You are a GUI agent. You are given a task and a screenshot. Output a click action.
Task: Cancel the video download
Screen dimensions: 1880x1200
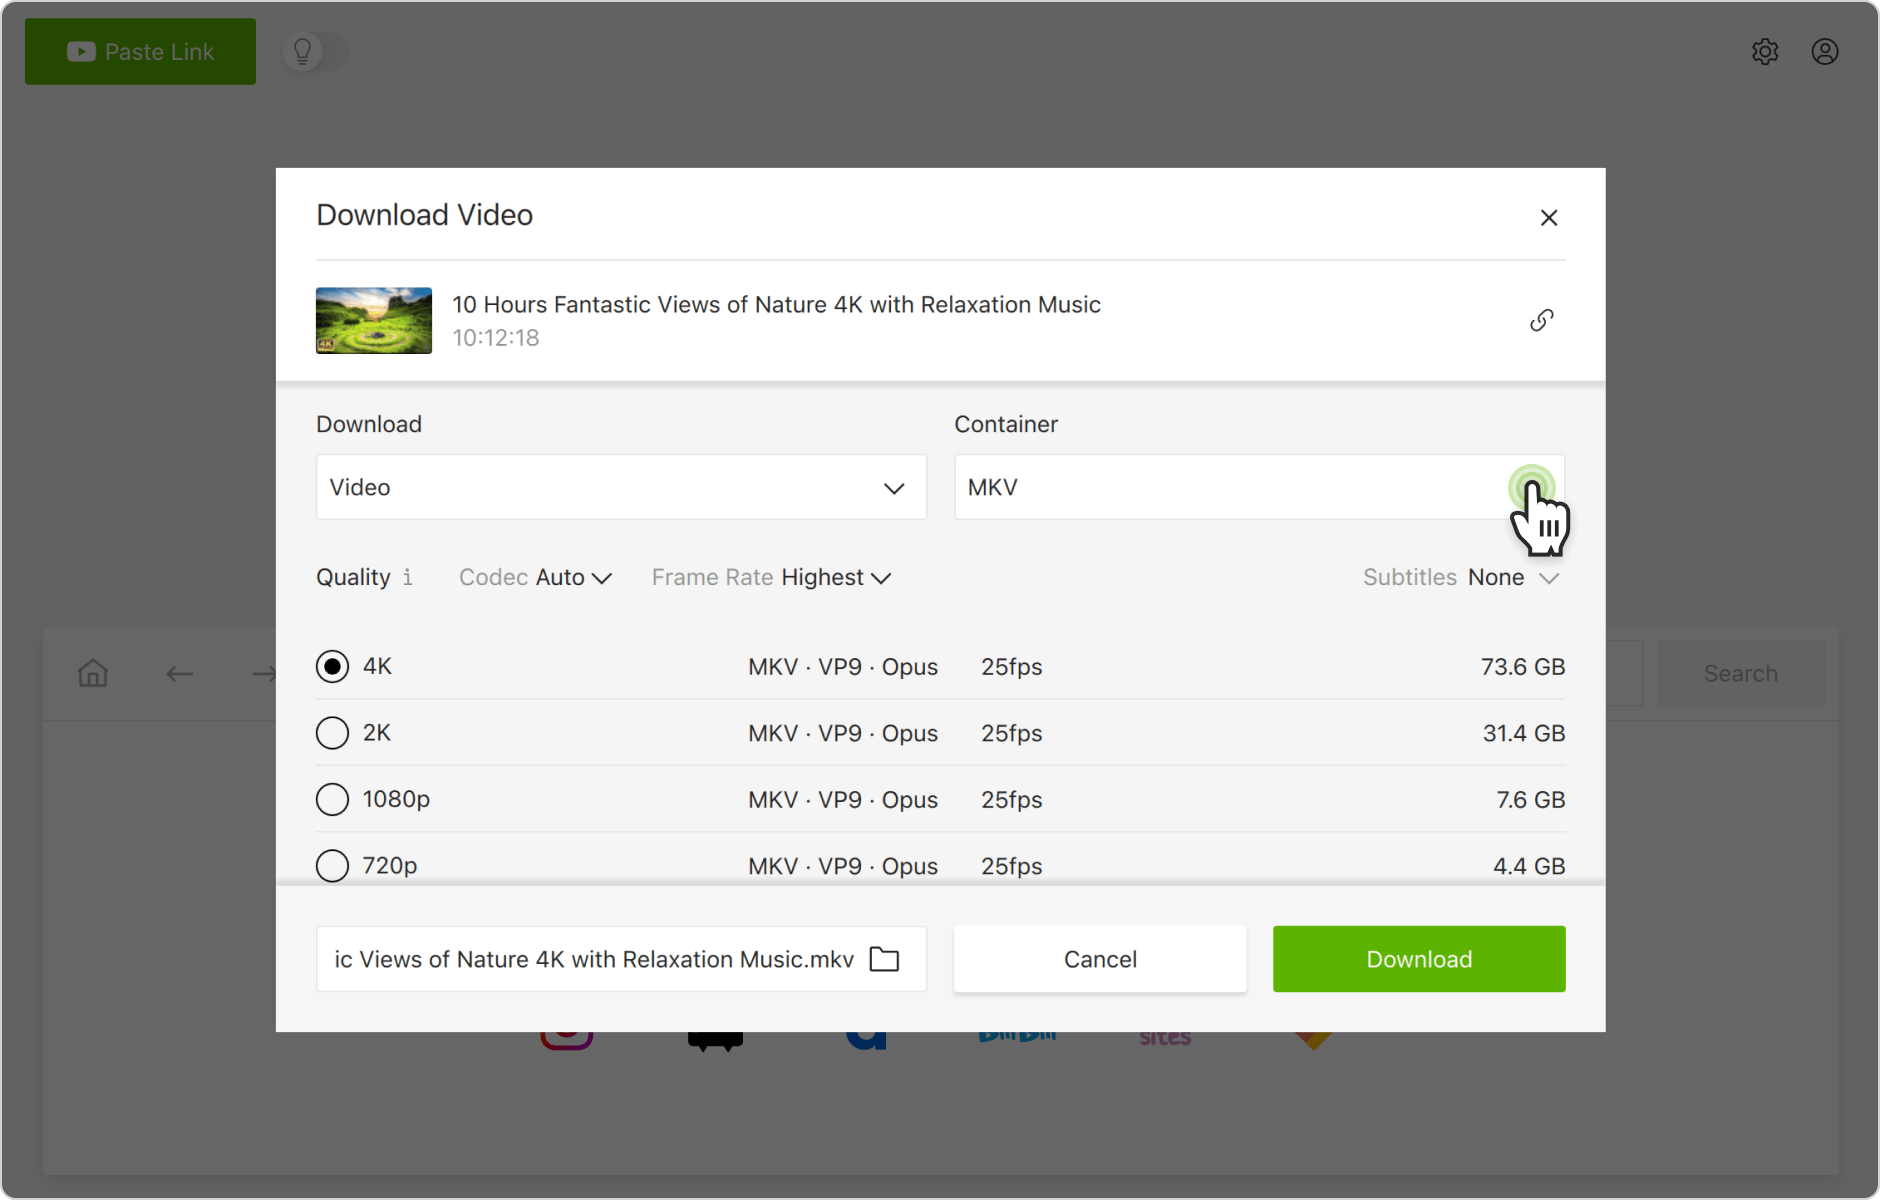click(1099, 959)
